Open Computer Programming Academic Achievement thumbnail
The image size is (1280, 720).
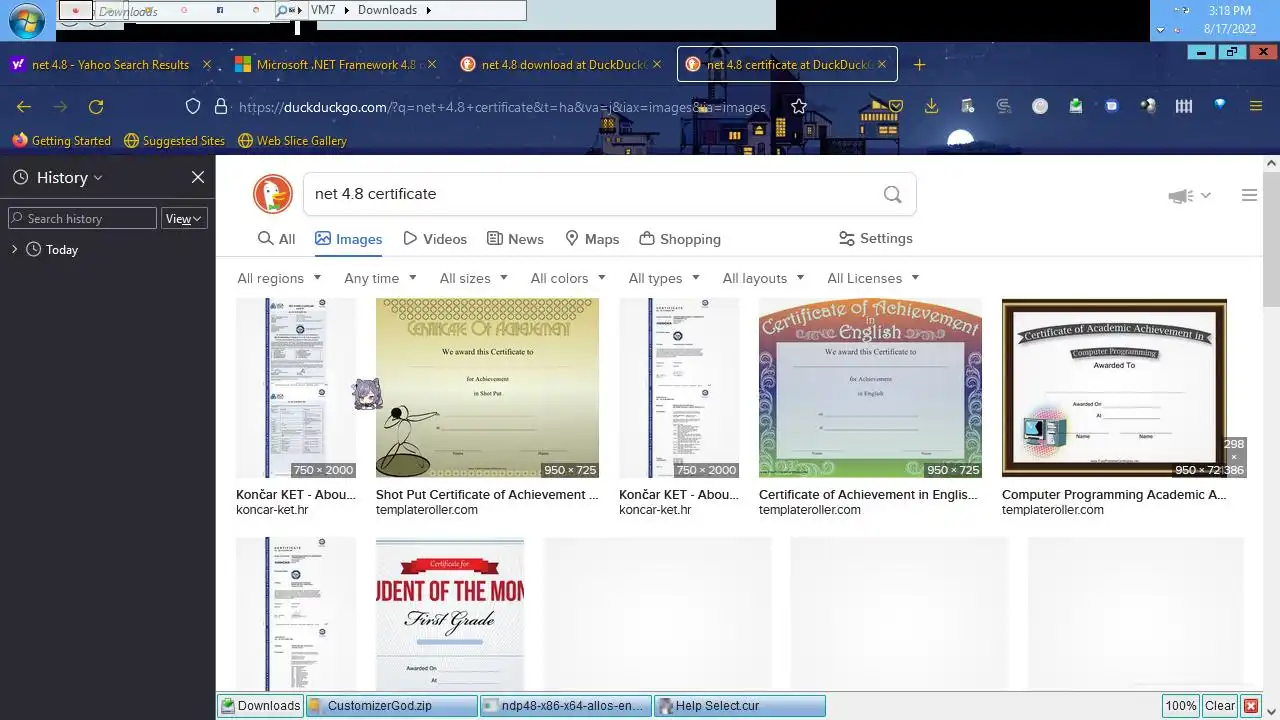coord(1114,388)
